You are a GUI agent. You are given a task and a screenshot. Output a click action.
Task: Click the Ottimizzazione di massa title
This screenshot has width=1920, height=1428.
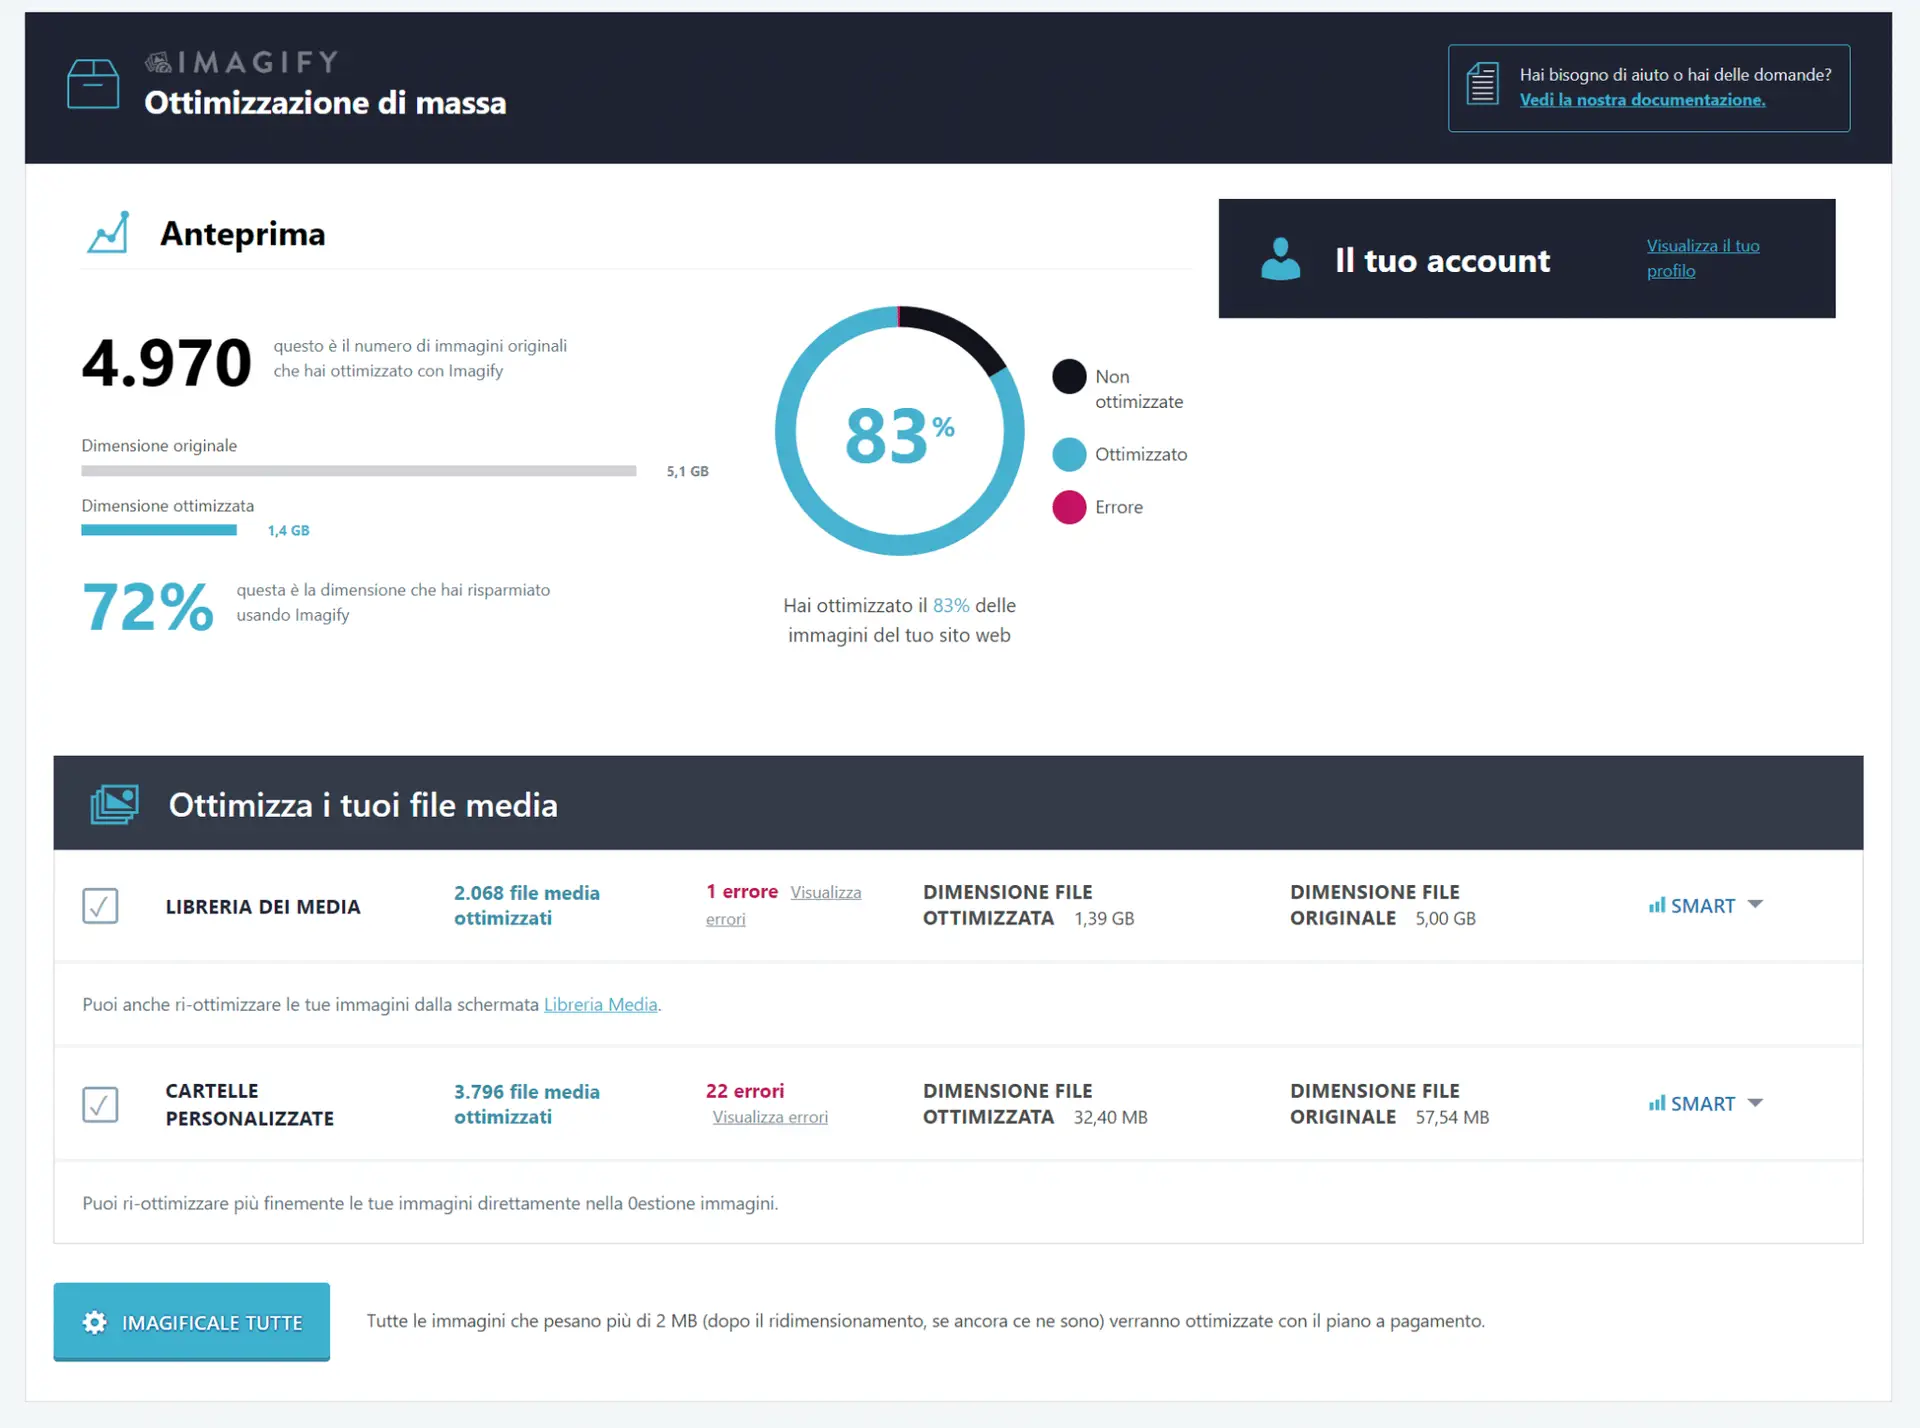[x=325, y=103]
